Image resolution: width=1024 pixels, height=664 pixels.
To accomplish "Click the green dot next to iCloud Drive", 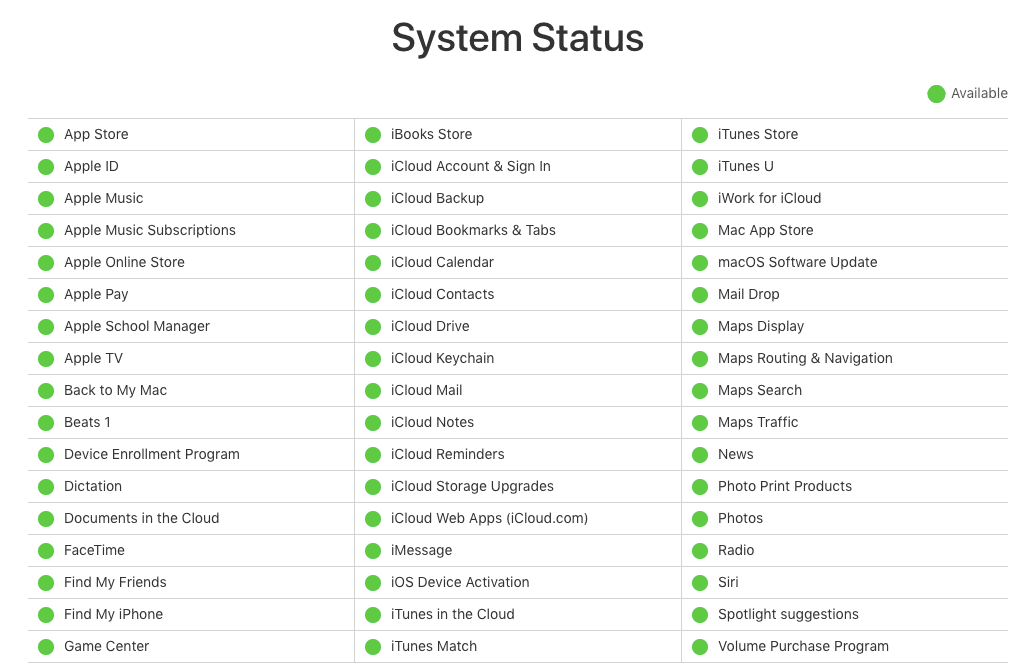I will coord(373,327).
